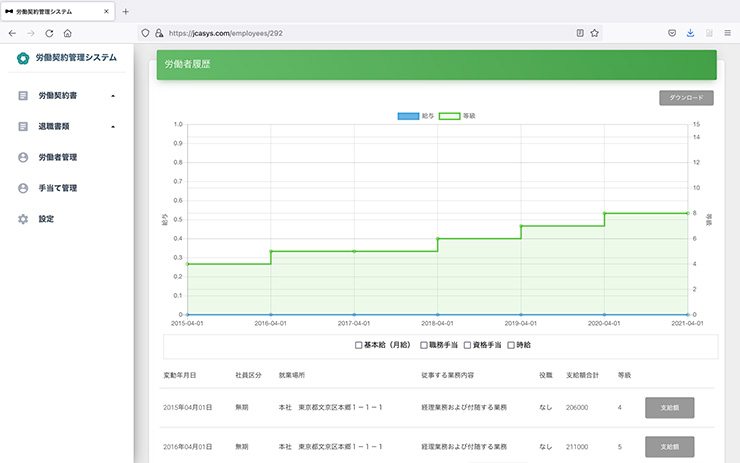Click 支給額 button for 2016年04月01日 row
The height and width of the screenshot is (463, 740).
(x=669, y=447)
